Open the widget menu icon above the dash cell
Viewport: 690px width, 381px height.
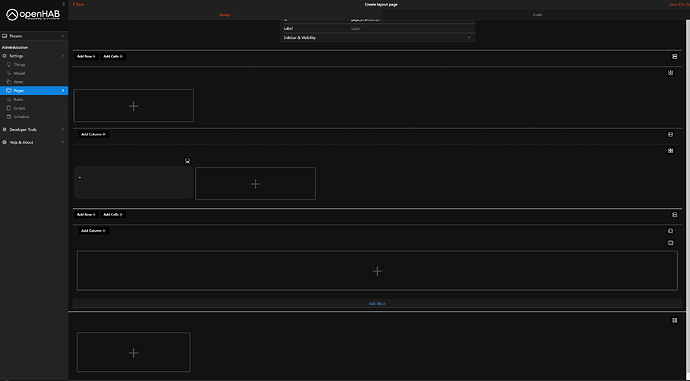tap(187, 161)
